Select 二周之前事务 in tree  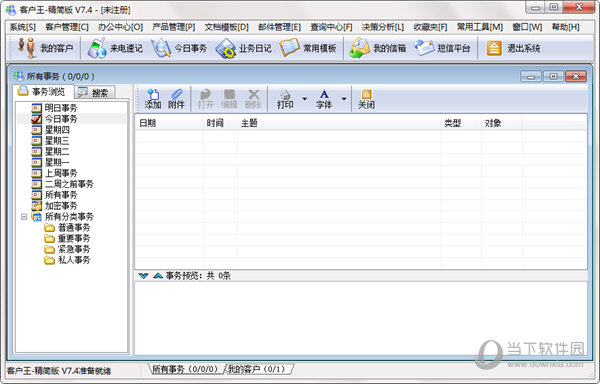click(69, 184)
